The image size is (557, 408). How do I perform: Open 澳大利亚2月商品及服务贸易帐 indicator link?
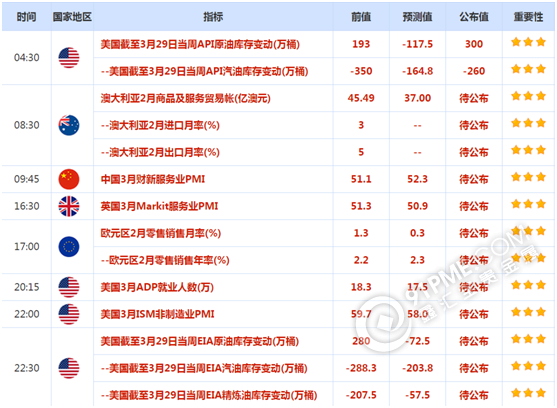[x=185, y=98]
